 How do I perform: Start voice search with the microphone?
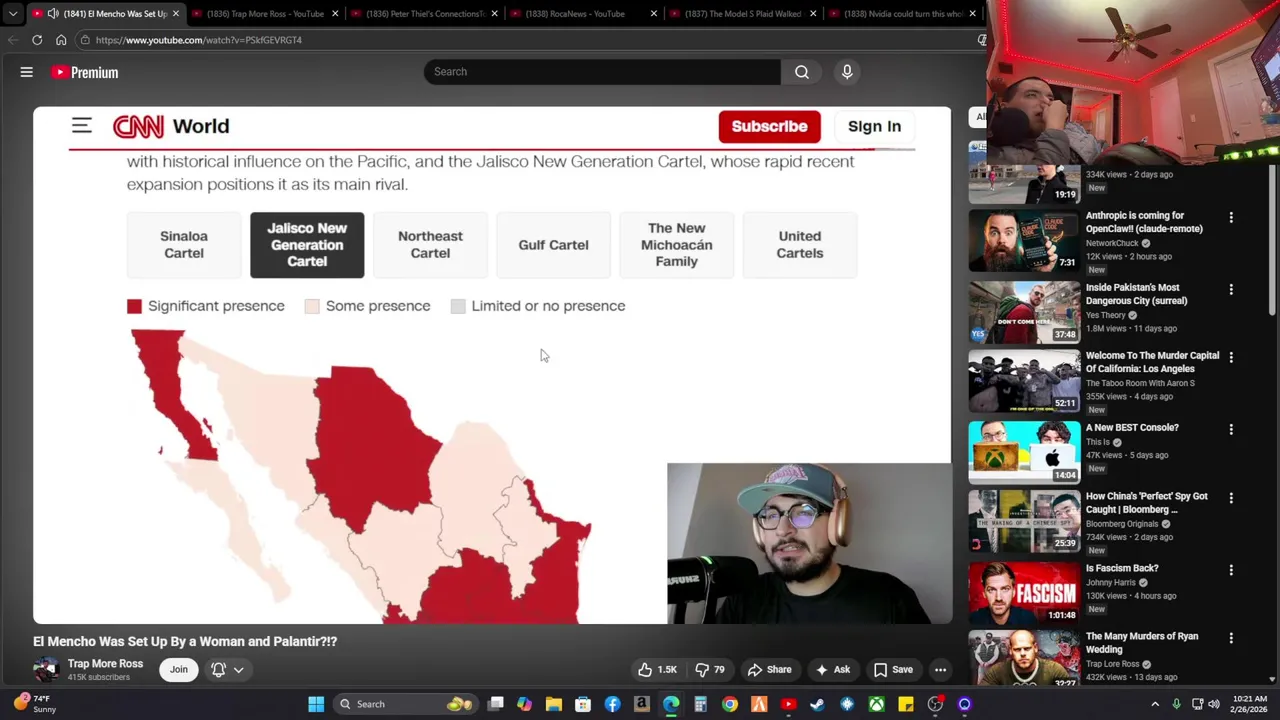[x=847, y=72]
